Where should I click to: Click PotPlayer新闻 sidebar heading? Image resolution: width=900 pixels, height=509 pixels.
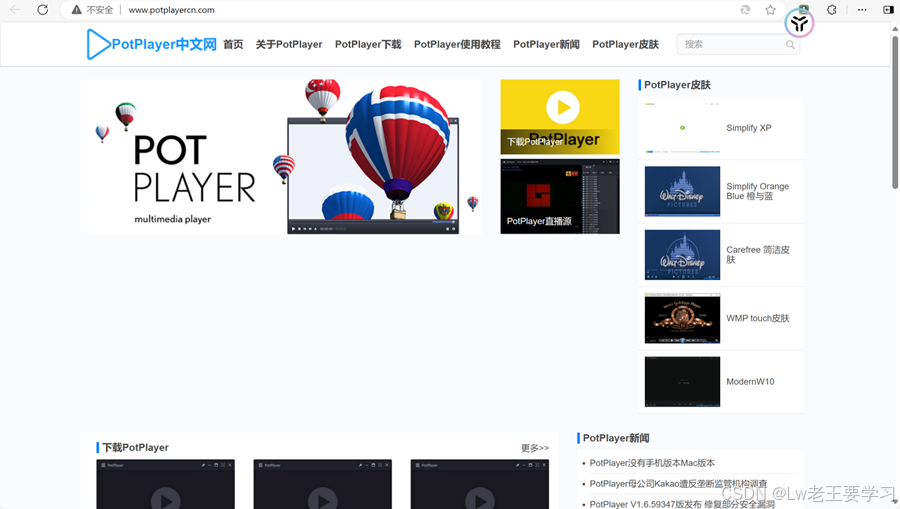pyautogui.click(x=616, y=438)
